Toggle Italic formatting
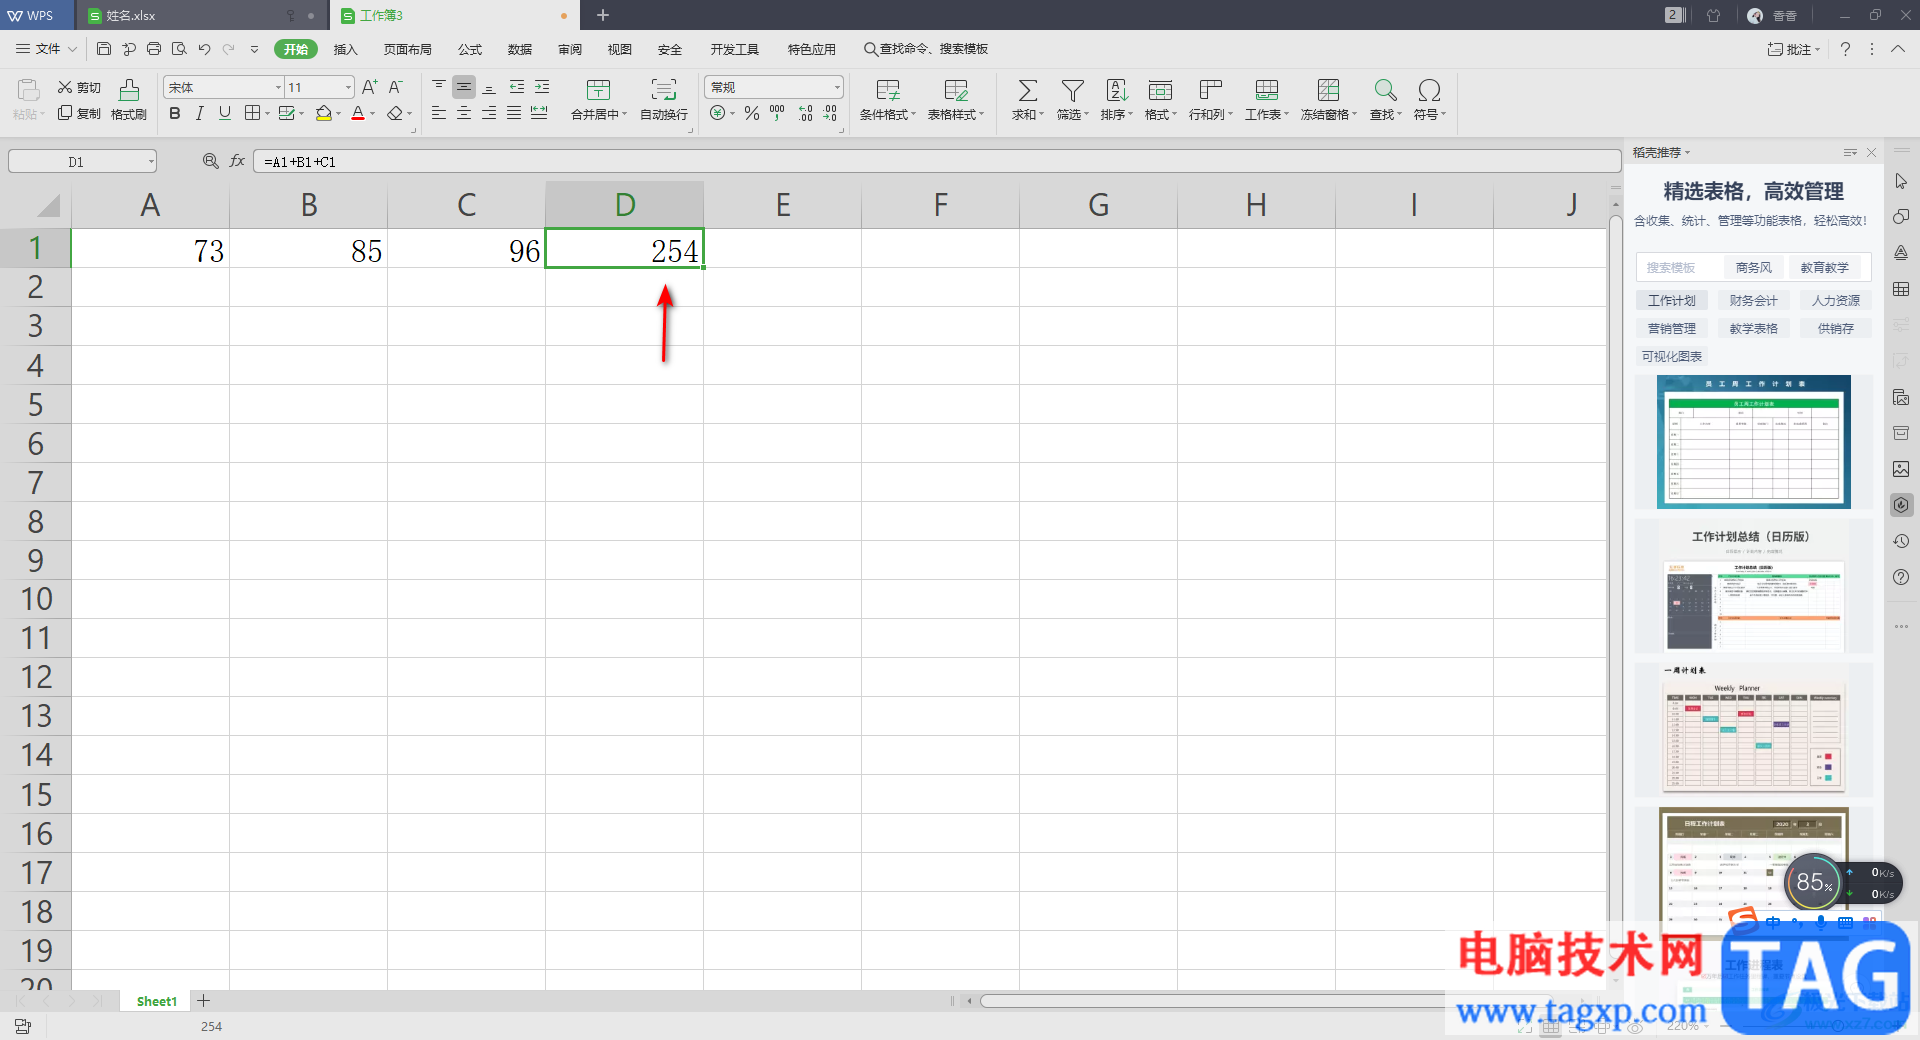The width and height of the screenshot is (1920, 1040). [200, 113]
